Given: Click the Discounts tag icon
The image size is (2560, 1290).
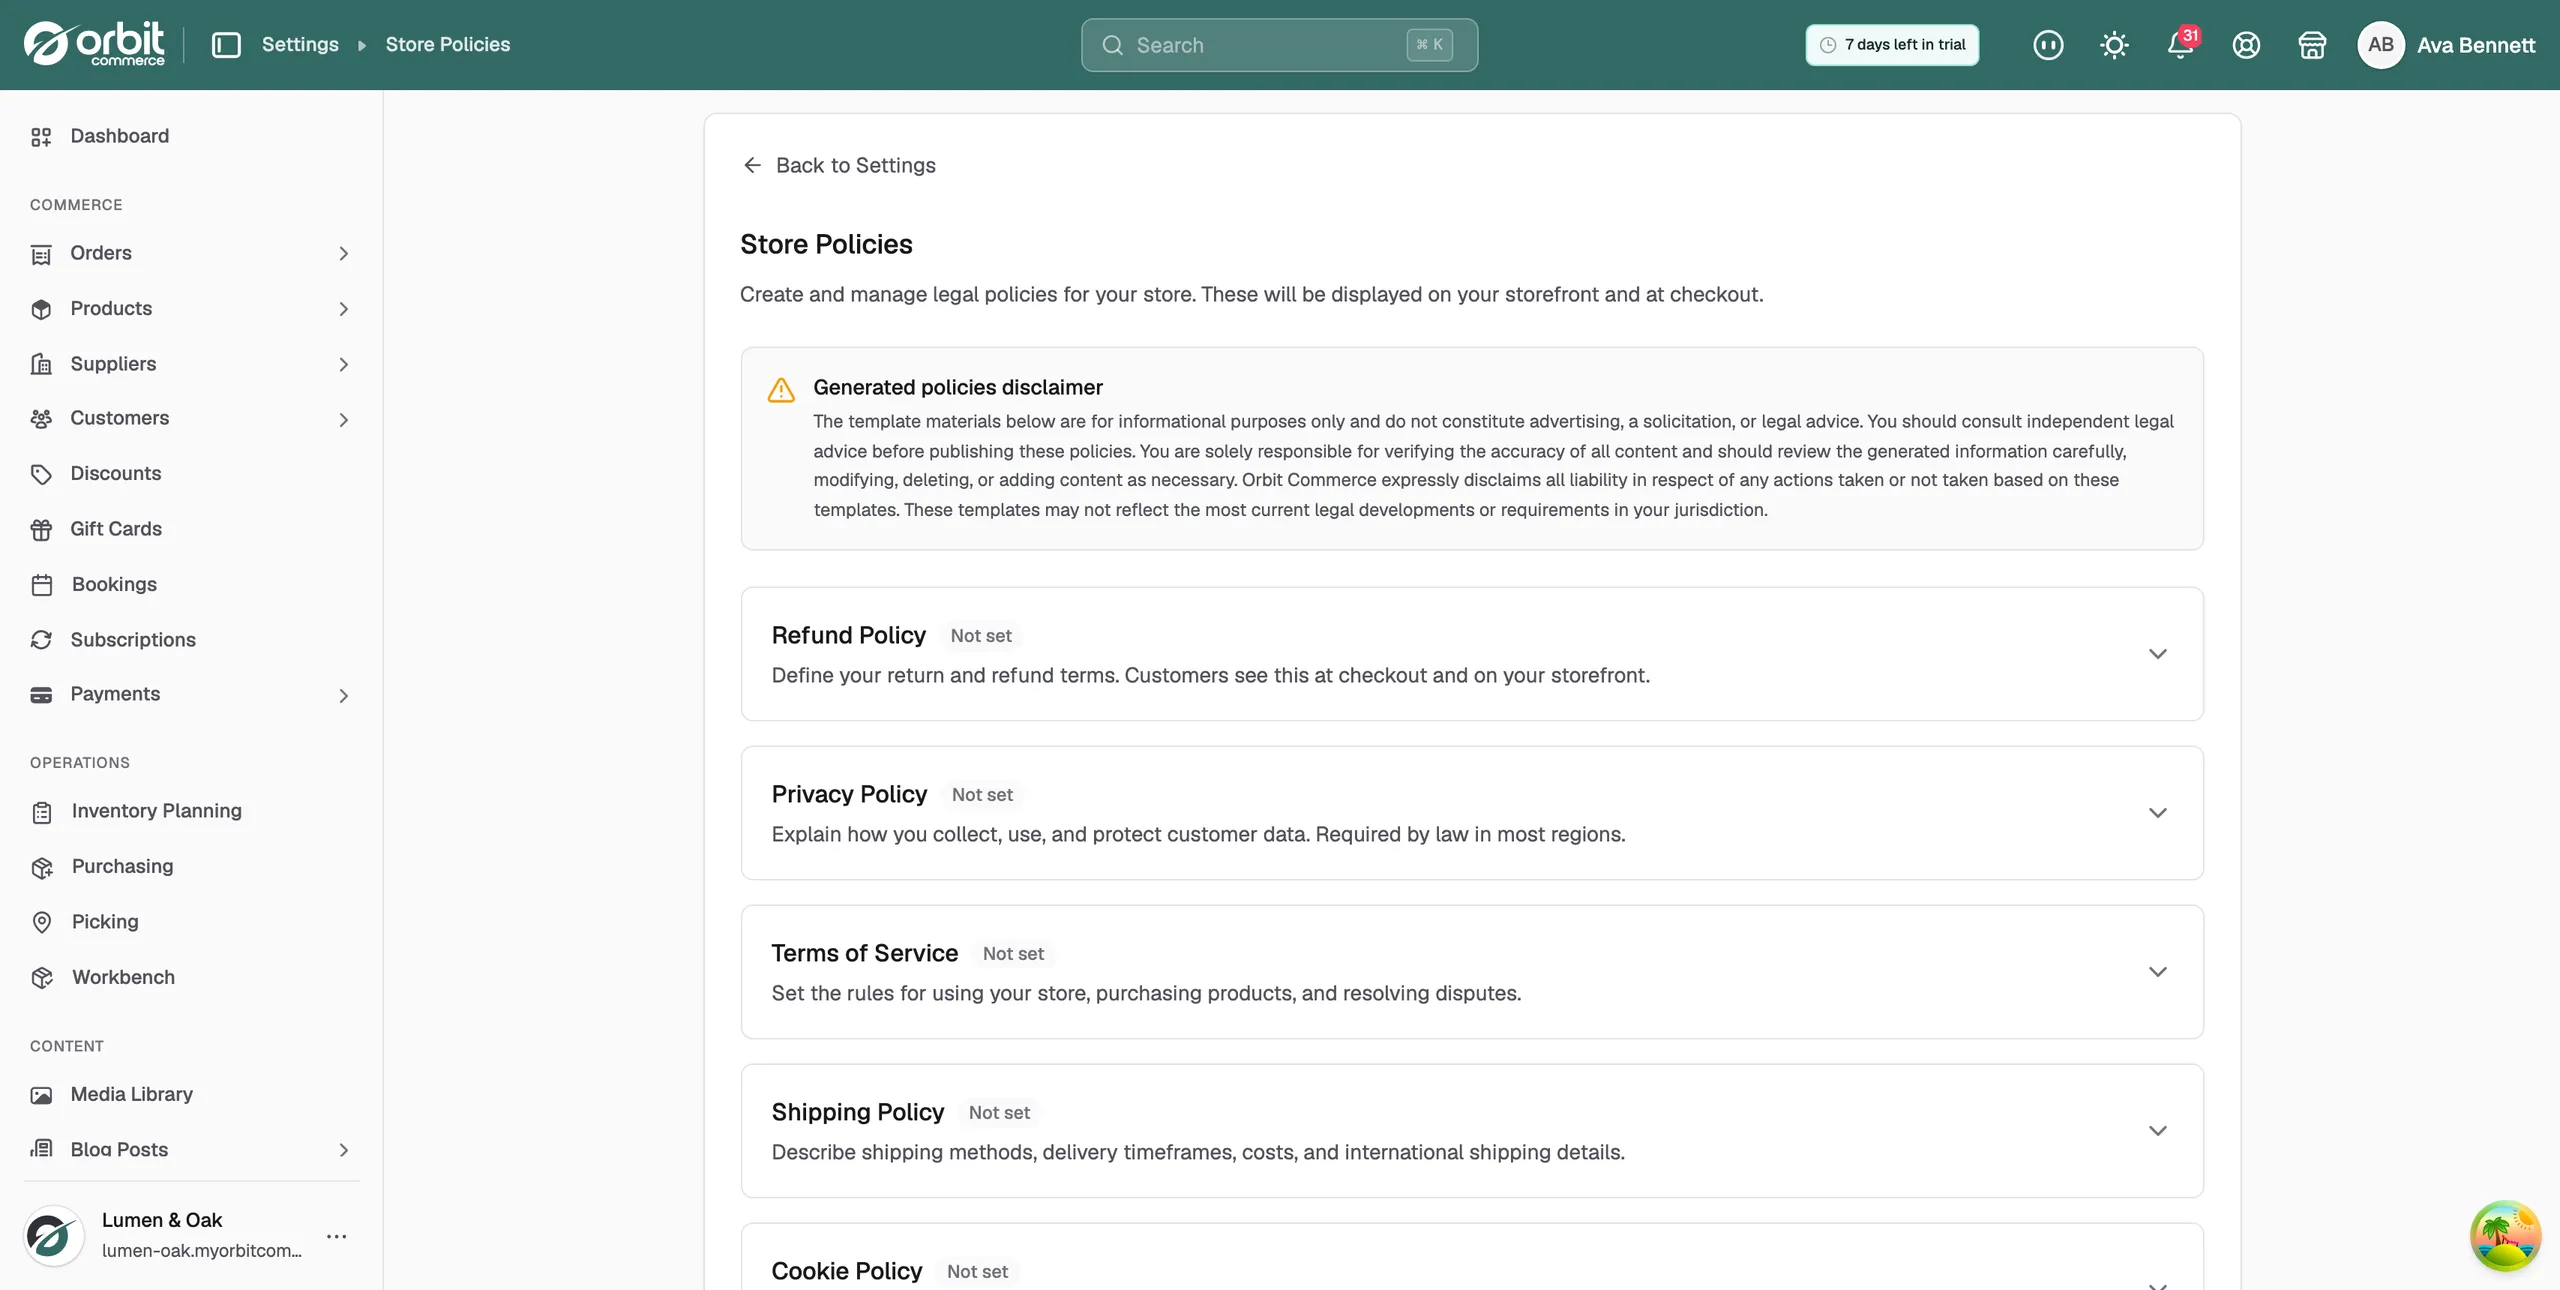Looking at the screenshot, I should [x=41, y=474].
